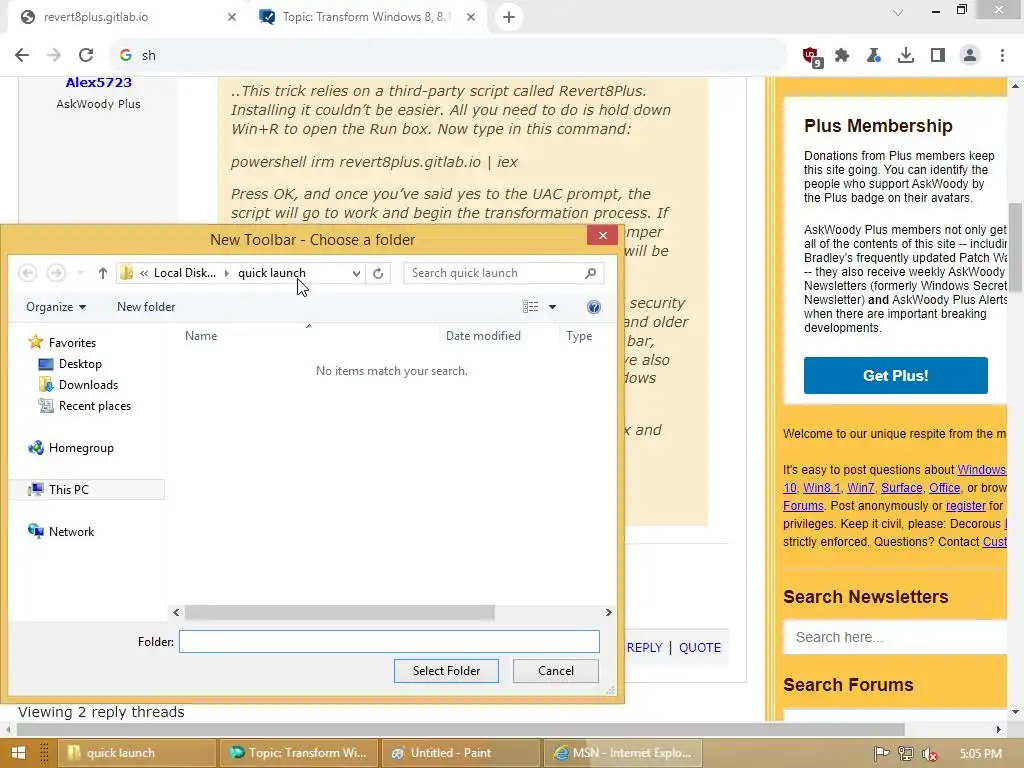This screenshot has width=1024, height=768.
Task: Sort by Type column header
Action: (x=579, y=336)
